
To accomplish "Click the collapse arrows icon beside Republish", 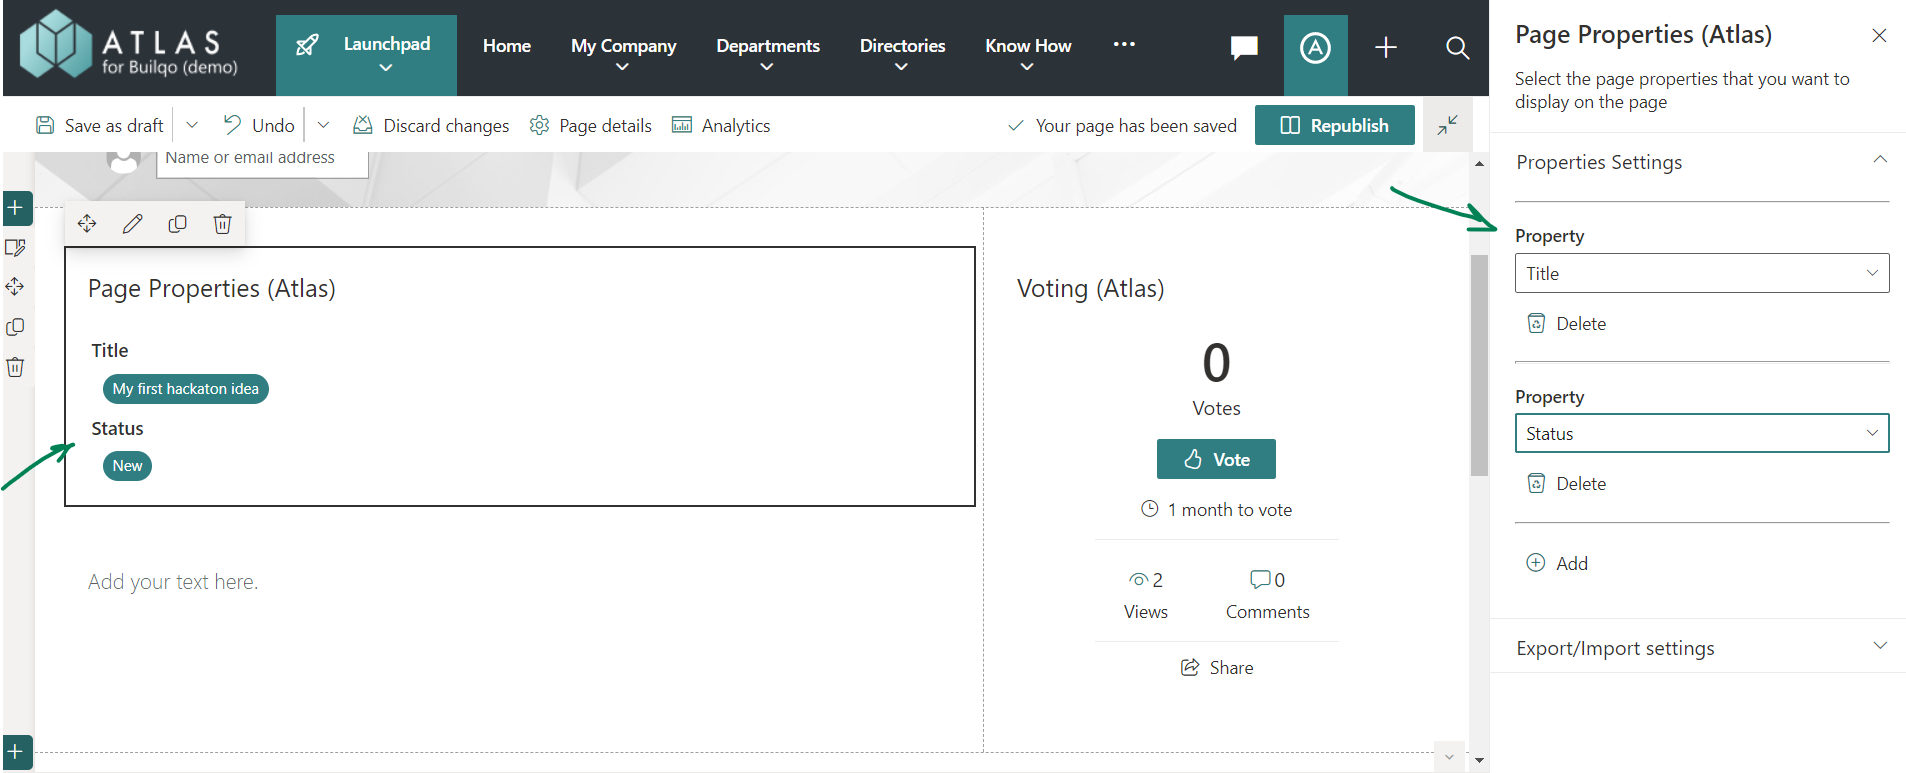I will click(x=1447, y=125).
